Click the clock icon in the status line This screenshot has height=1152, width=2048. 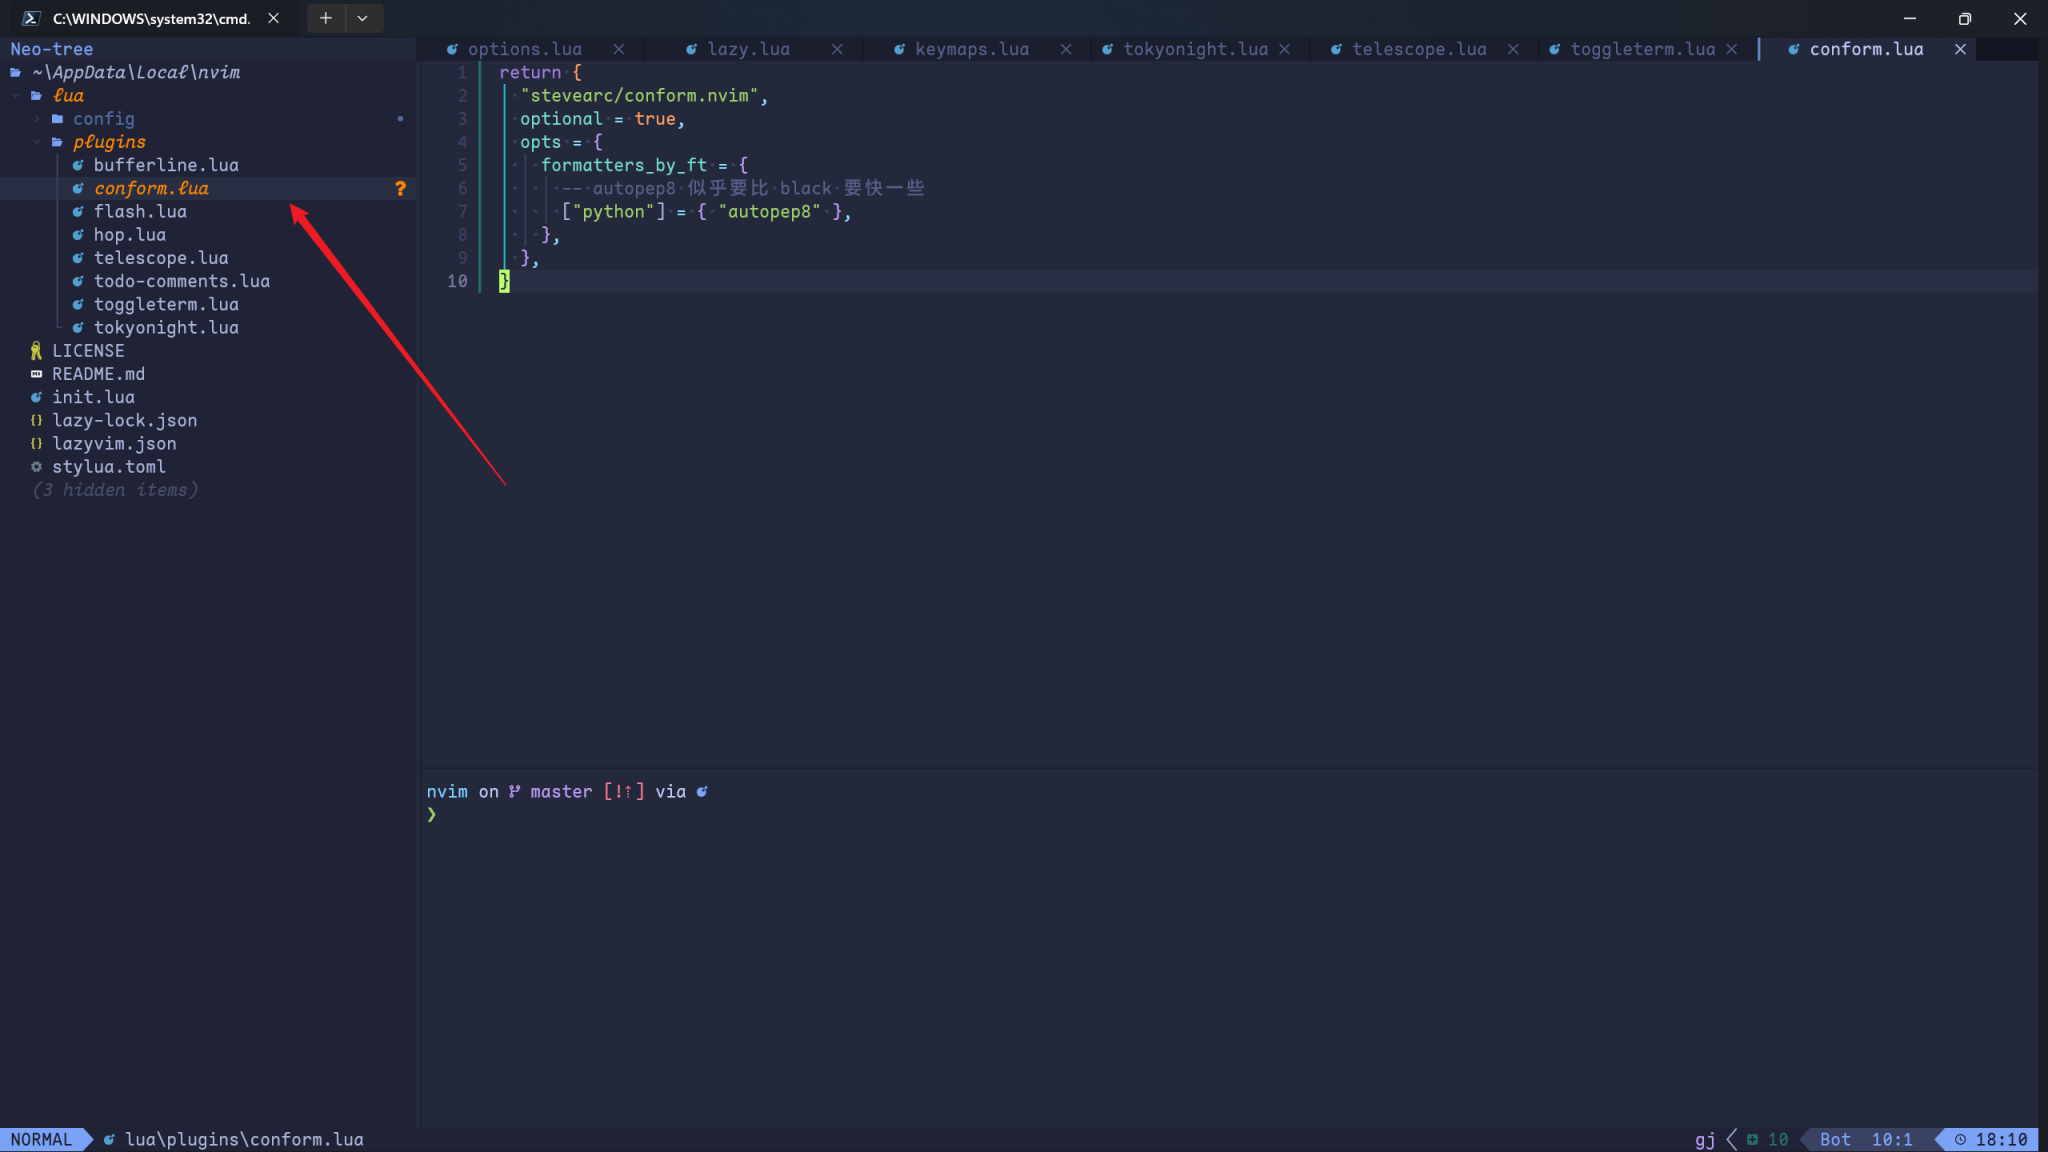[1960, 1139]
